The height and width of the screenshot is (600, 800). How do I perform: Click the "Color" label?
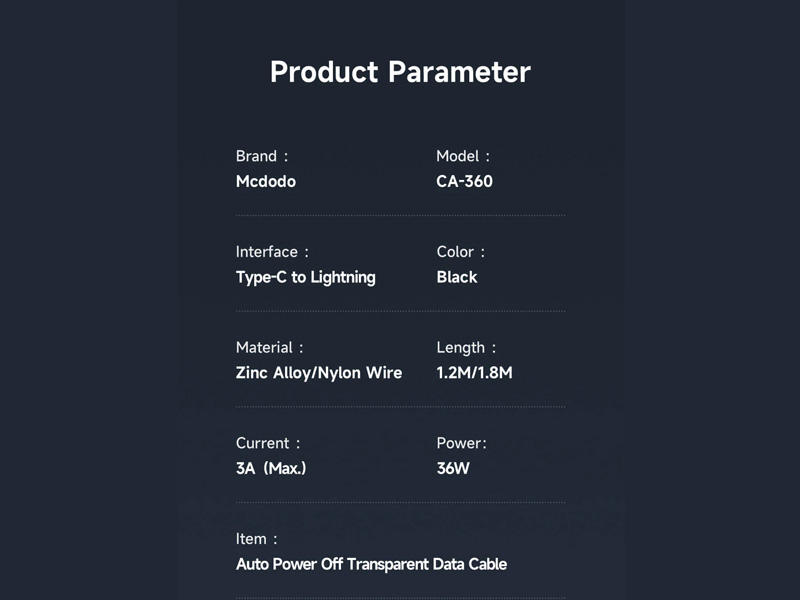tap(457, 252)
